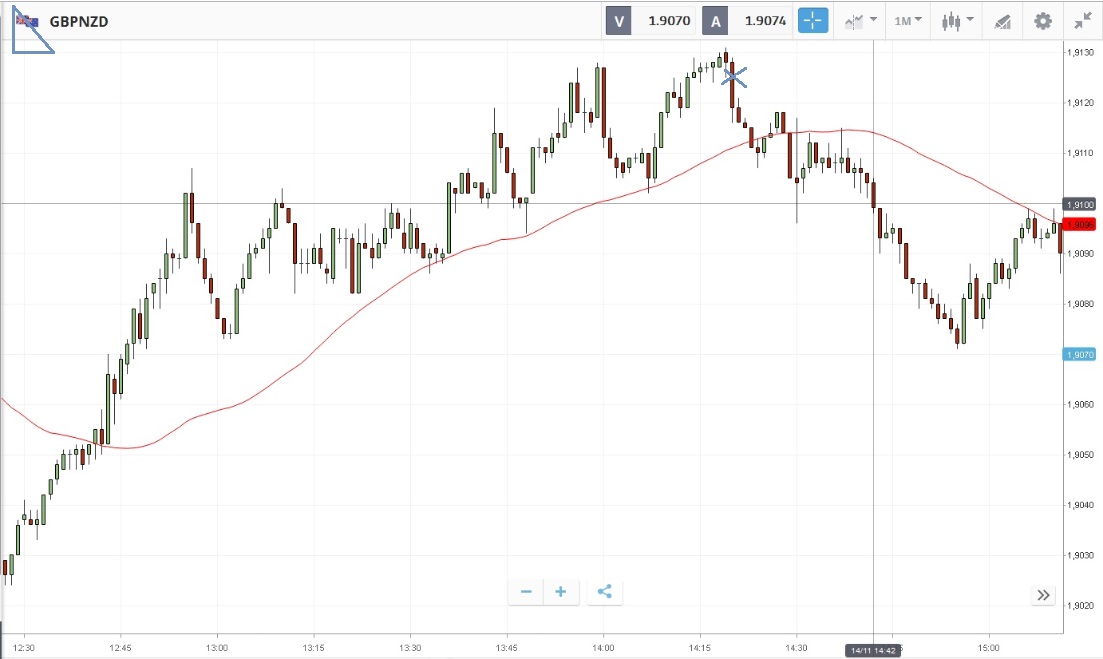Click the red current price label
Viewport: 1103px width, 659px height.
pos(1081,224)
